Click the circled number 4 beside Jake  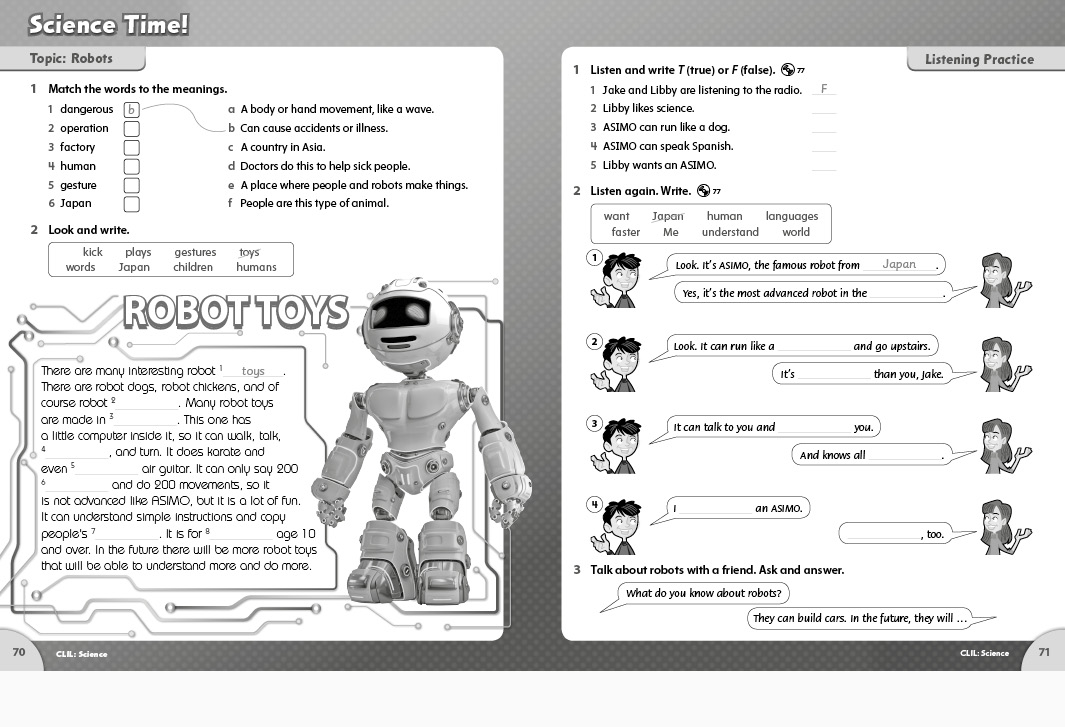594,504
